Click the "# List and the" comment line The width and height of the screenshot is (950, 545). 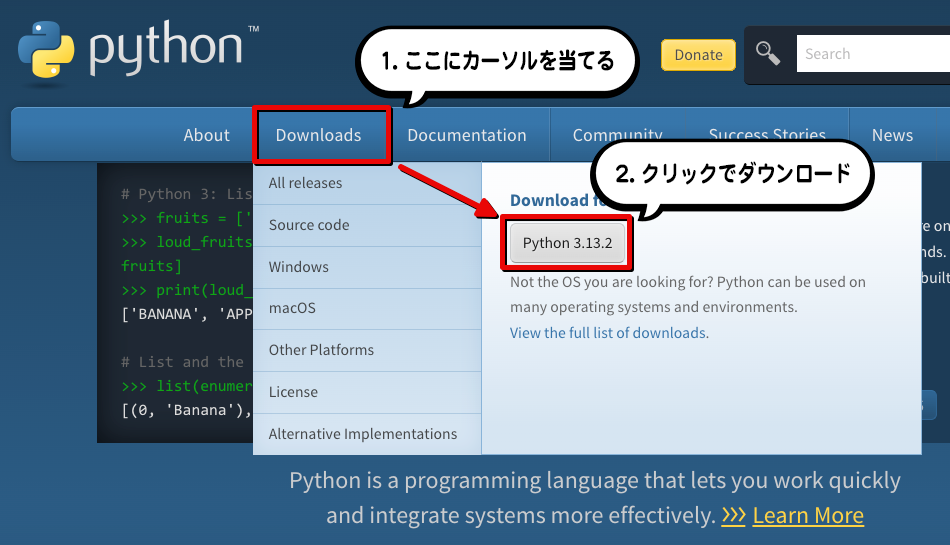coord(182,362)
